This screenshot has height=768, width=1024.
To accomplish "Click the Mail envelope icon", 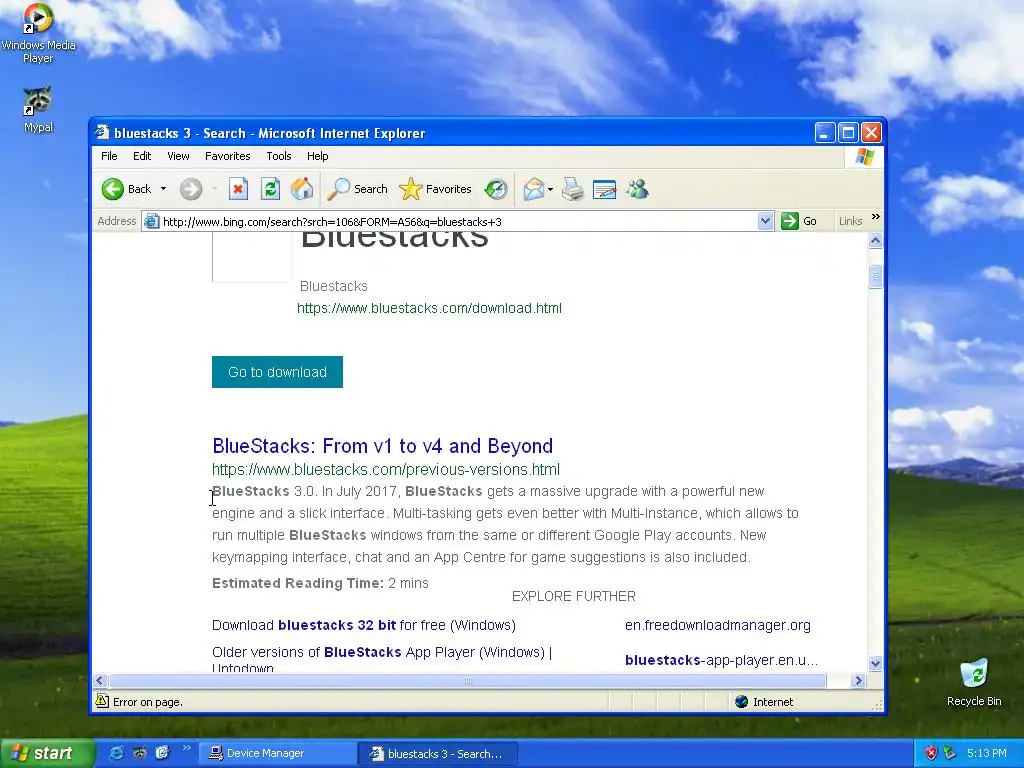I will tap(534, 189).
